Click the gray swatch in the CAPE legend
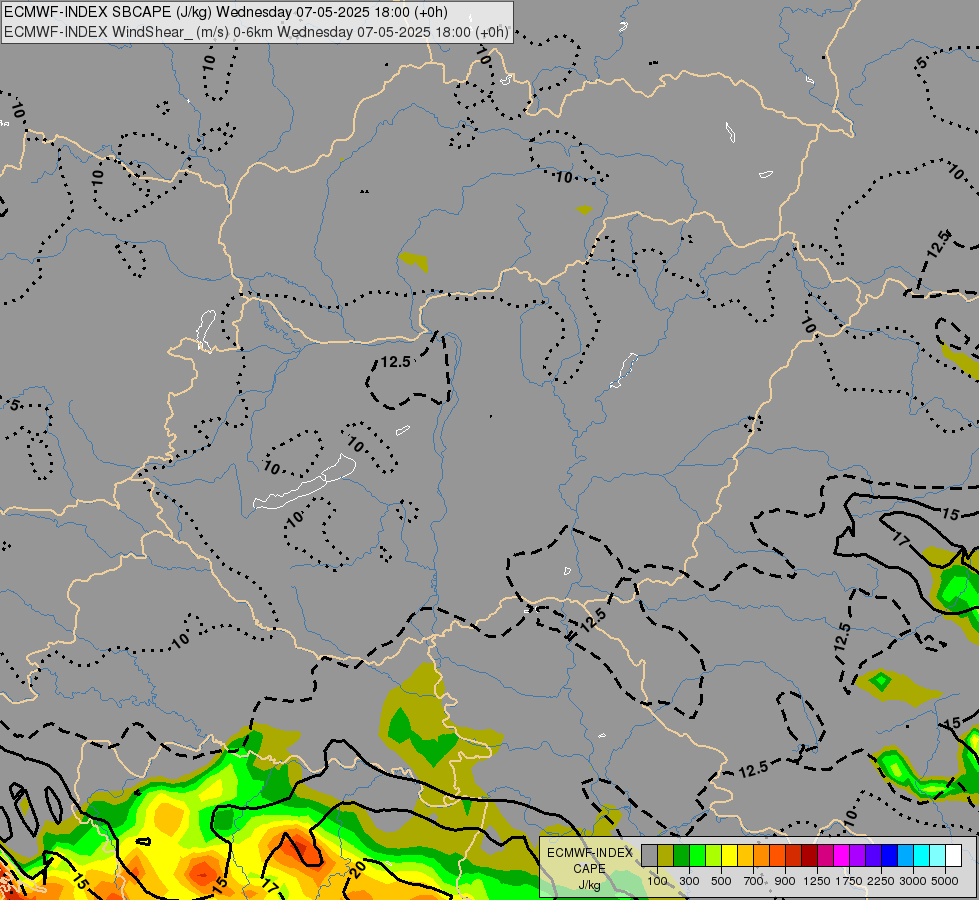The width and height of the screenshot is (979, 900). point(649,855)
